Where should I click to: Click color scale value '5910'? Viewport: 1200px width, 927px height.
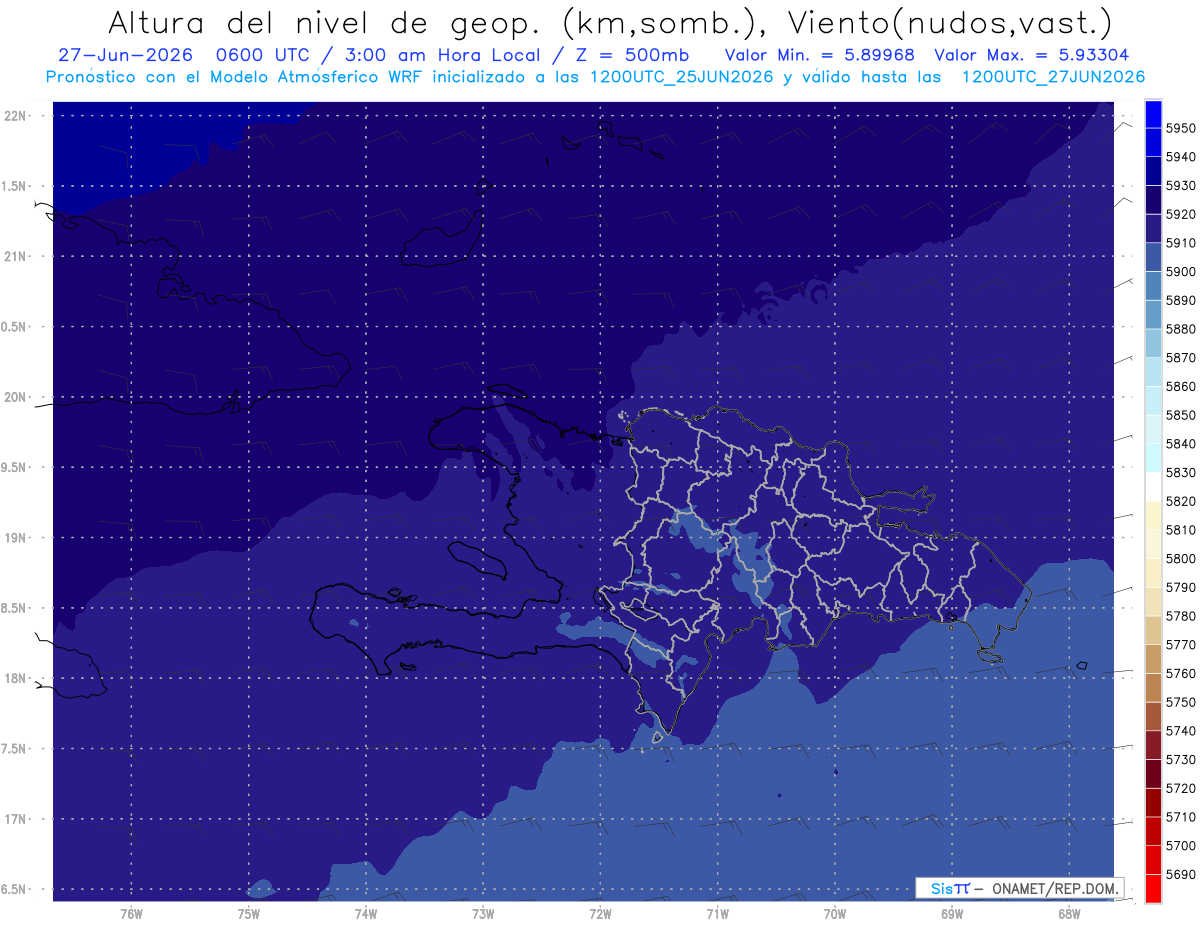(x=1181, y=243)
